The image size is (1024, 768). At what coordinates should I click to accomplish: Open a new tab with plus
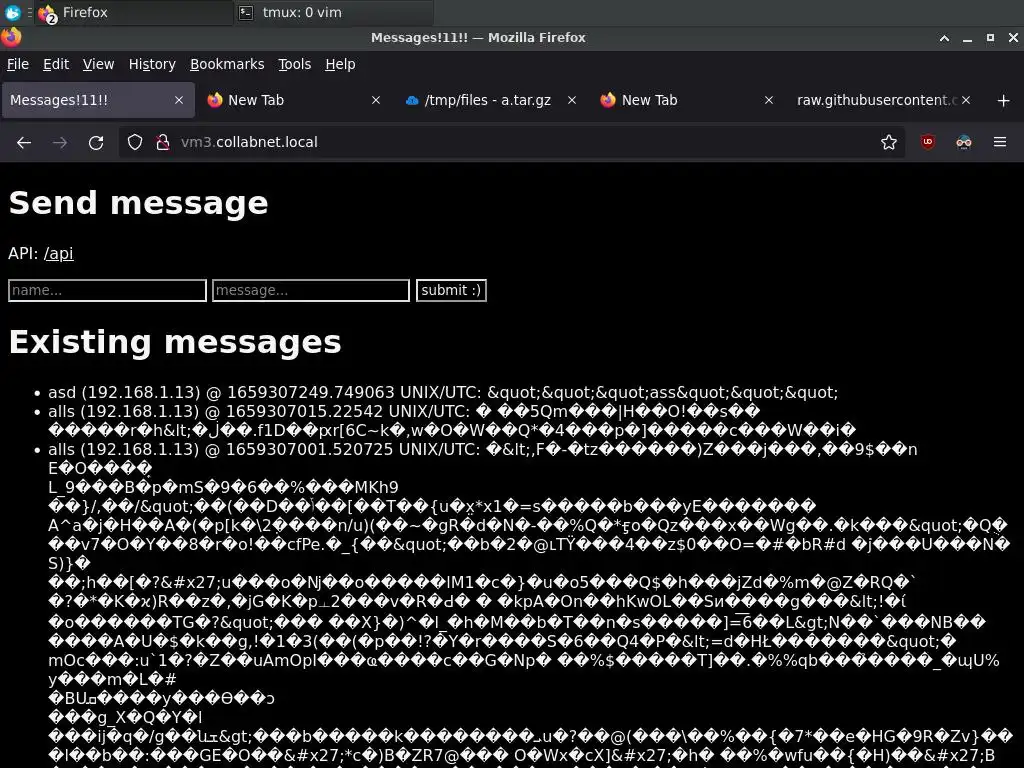click(x=1004, y=101)
